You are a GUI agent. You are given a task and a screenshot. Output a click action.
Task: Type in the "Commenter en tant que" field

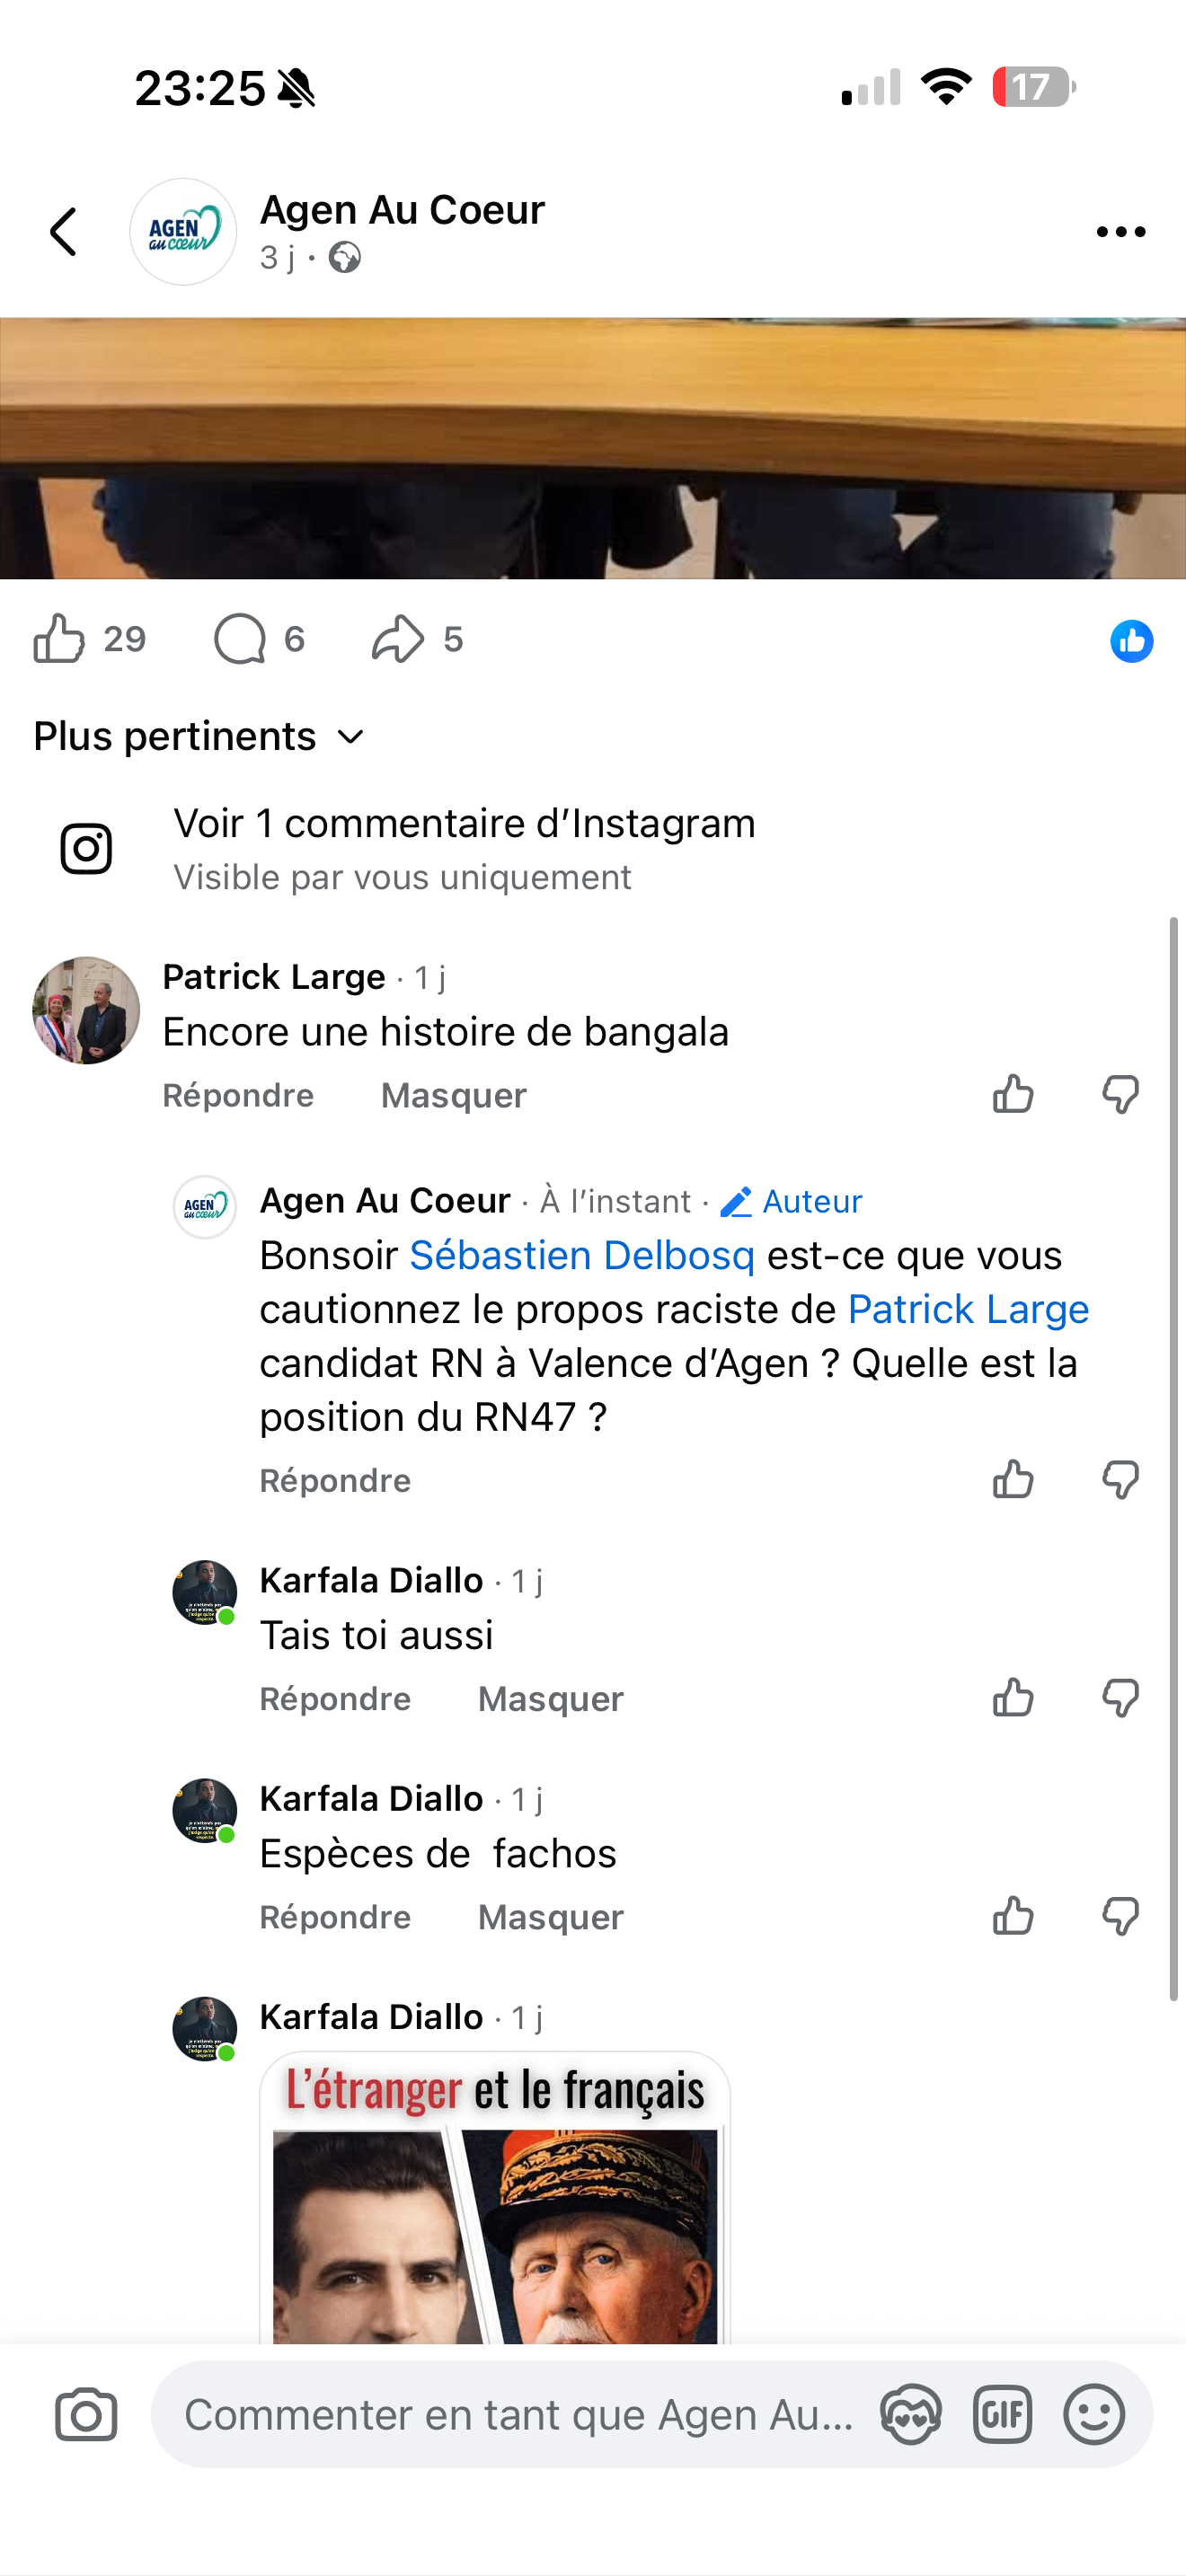518,2416
